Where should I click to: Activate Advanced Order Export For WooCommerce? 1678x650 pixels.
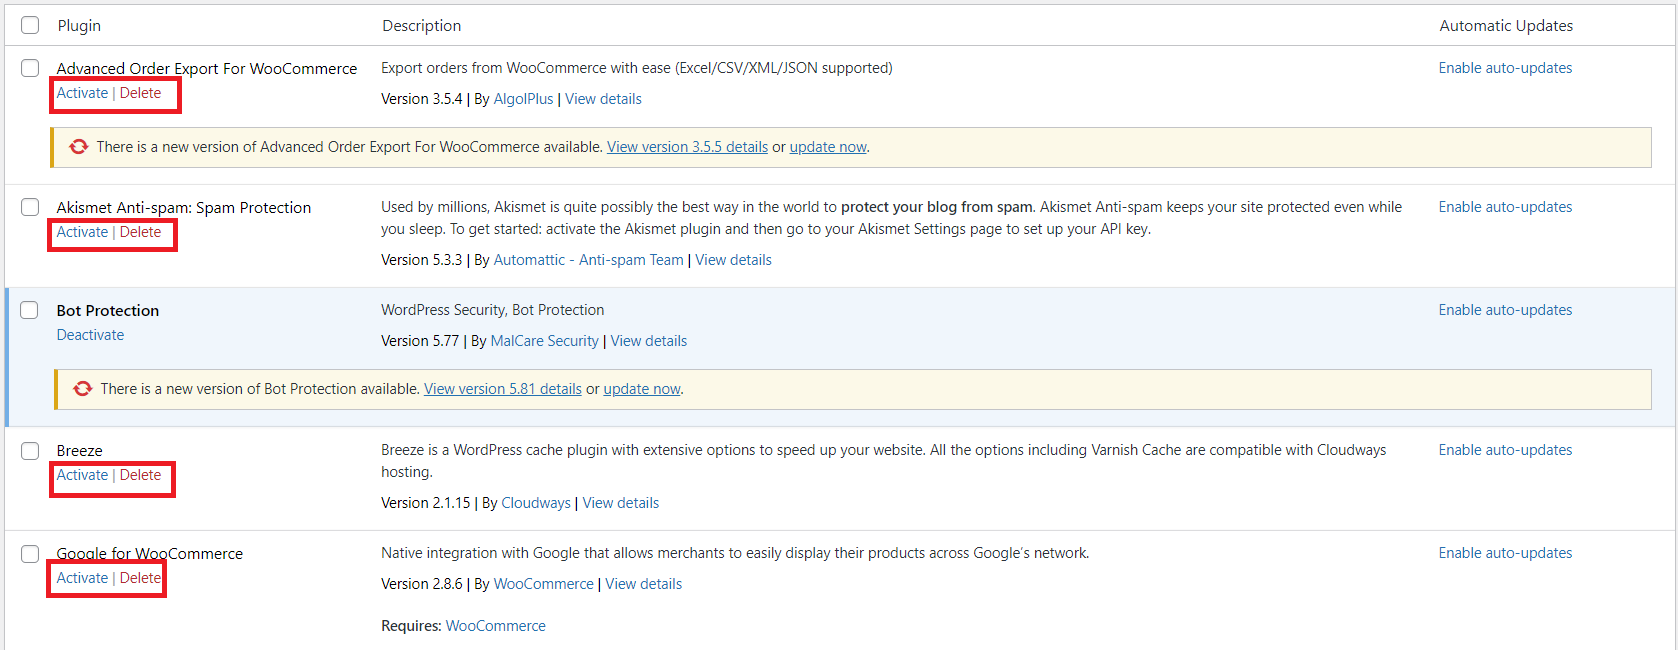(82, 93)
